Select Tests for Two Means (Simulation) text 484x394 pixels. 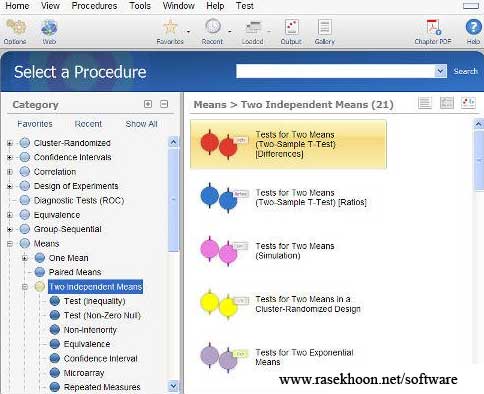[295, 251]
